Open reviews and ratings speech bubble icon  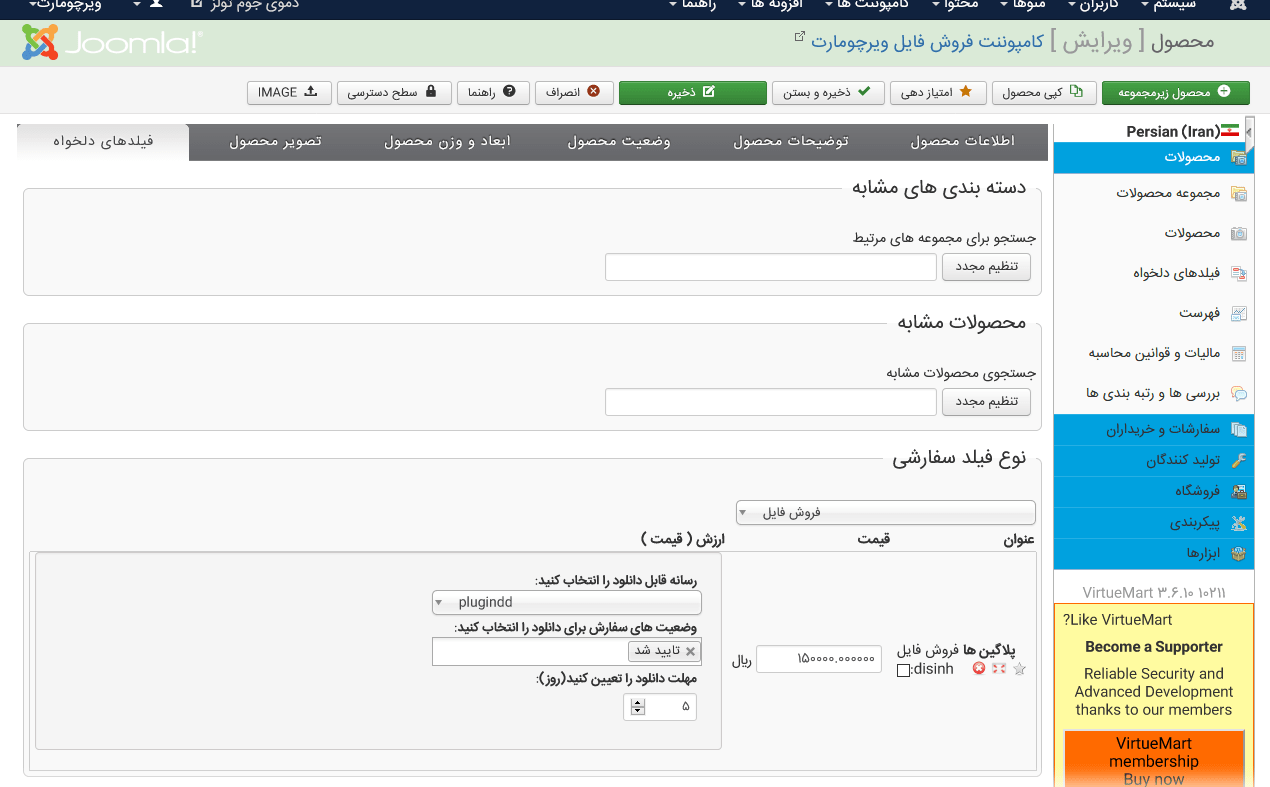pyautogui.click(x=1239, y=394)
